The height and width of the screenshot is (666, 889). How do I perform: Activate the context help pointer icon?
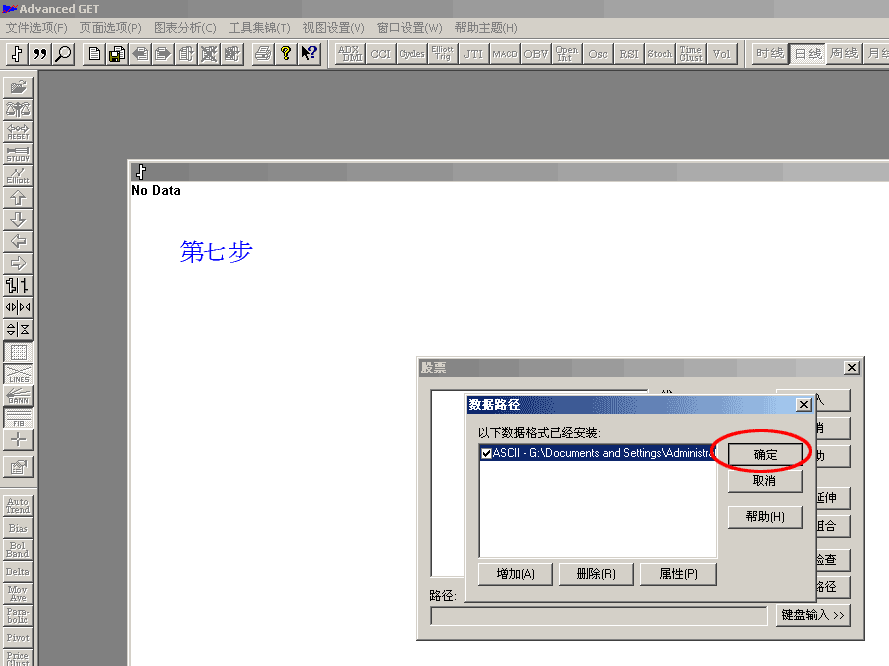pyautogui.click(x=309, y=54)
